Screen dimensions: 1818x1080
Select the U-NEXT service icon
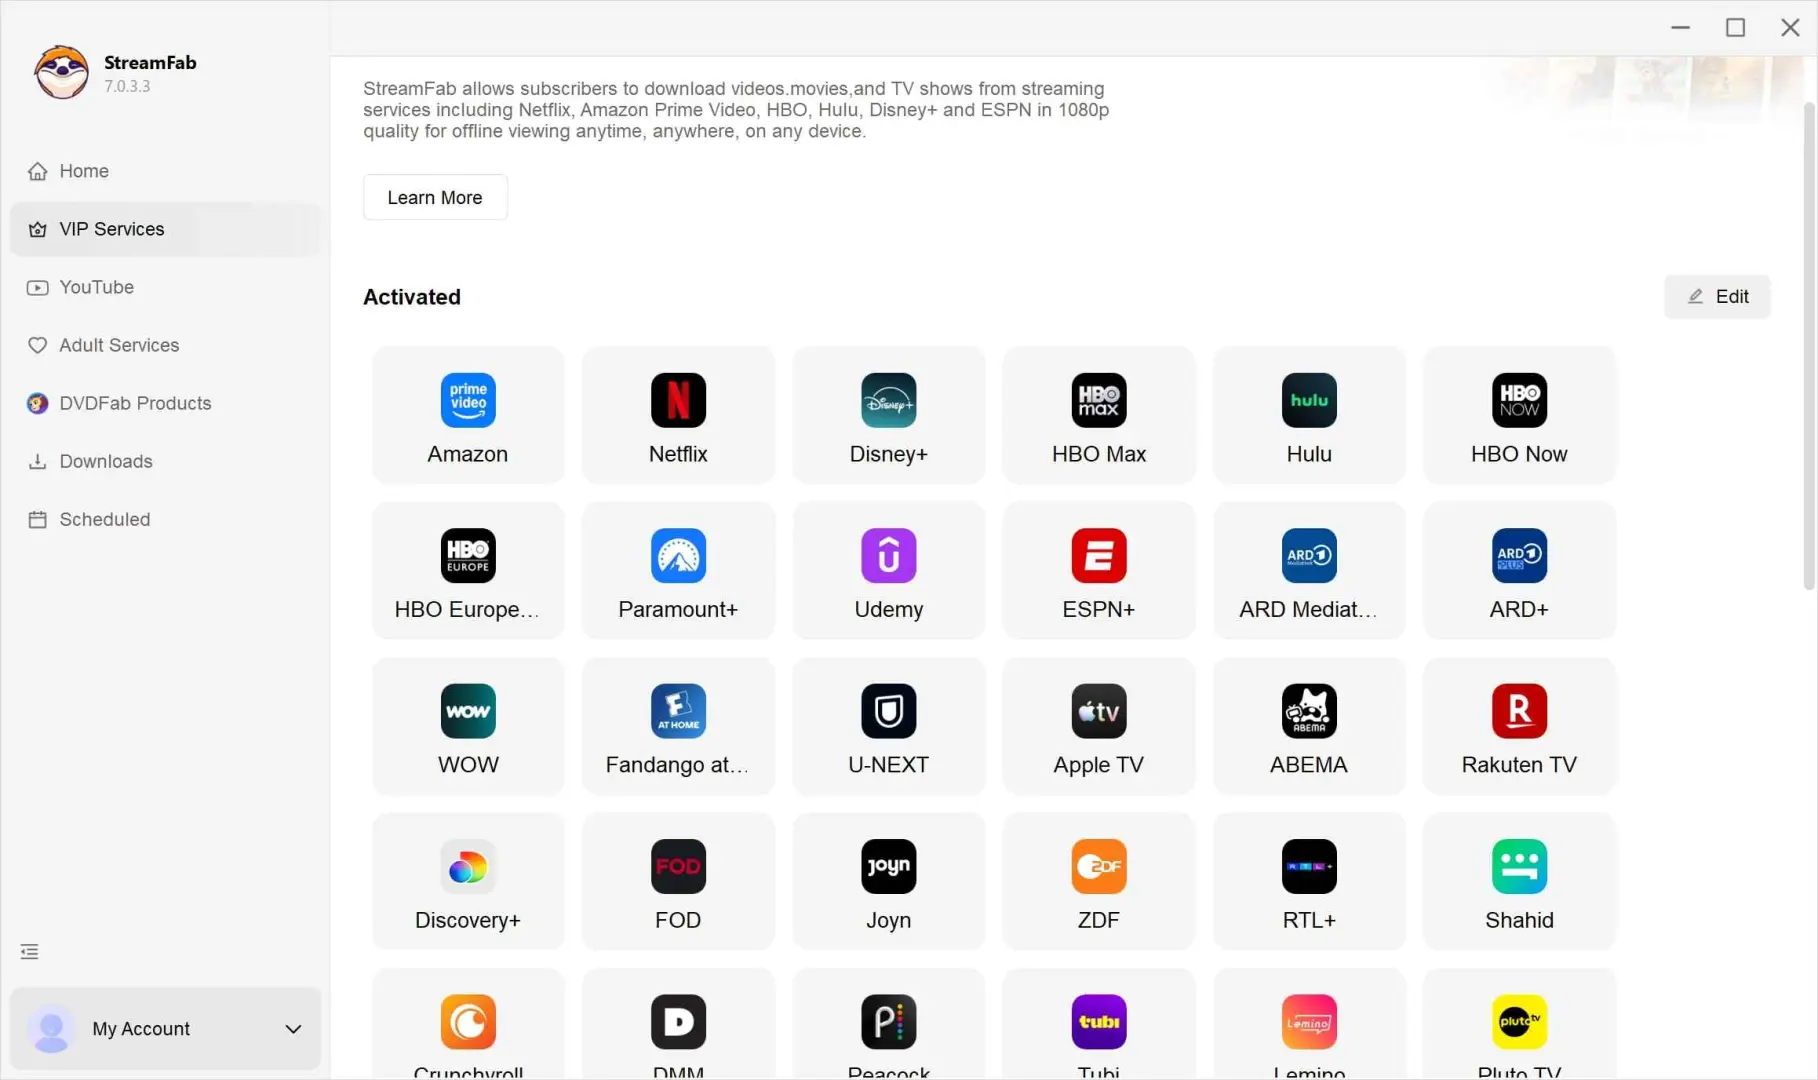pos(889,711)
